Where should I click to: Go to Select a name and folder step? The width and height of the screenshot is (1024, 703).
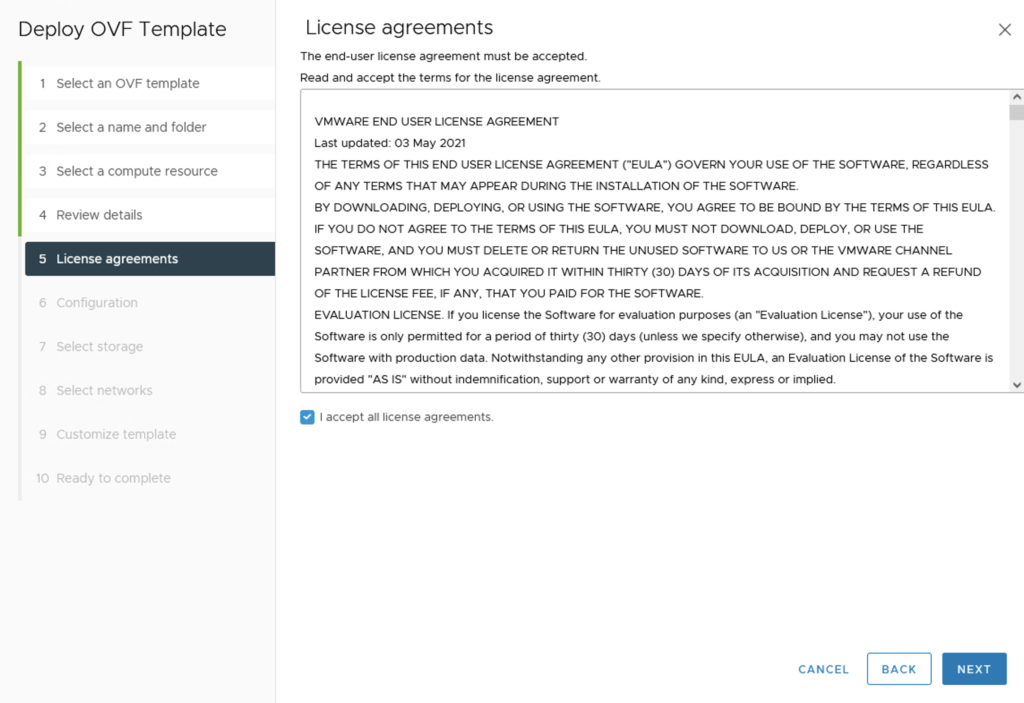point(131,127)
